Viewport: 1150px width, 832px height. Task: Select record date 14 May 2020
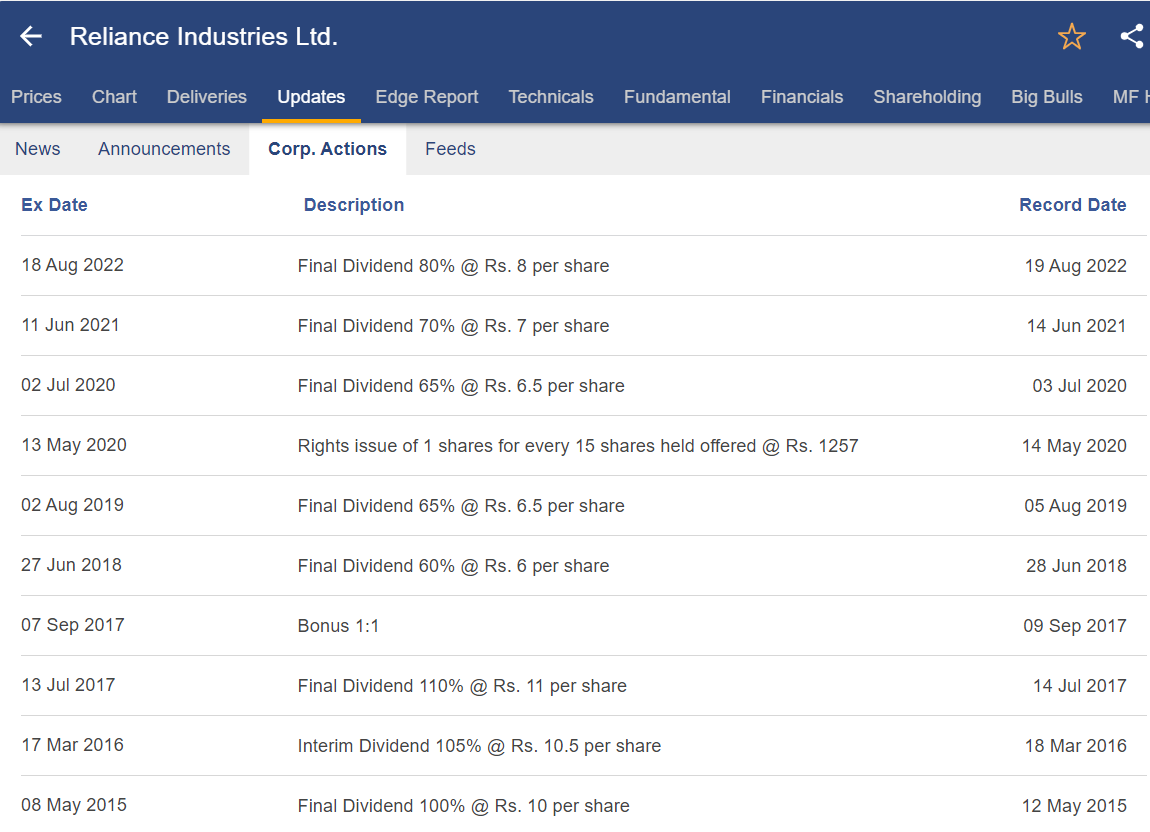point(1074,446)
